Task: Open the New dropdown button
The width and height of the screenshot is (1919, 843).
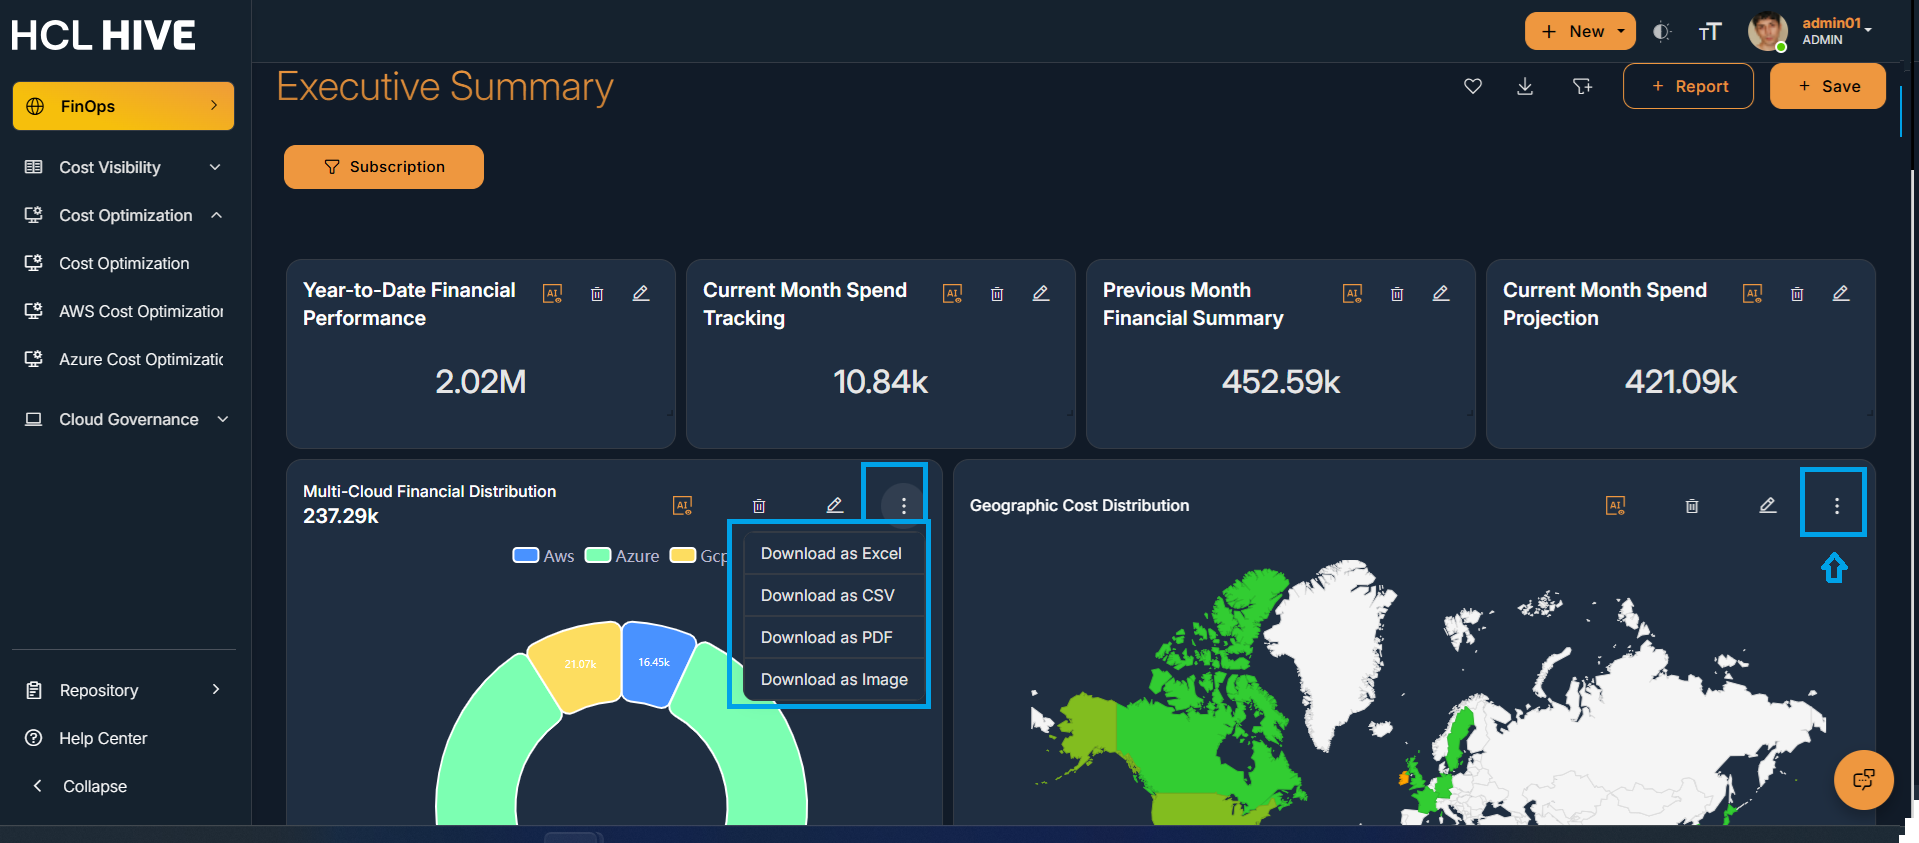Action: tap(1579, 32)
